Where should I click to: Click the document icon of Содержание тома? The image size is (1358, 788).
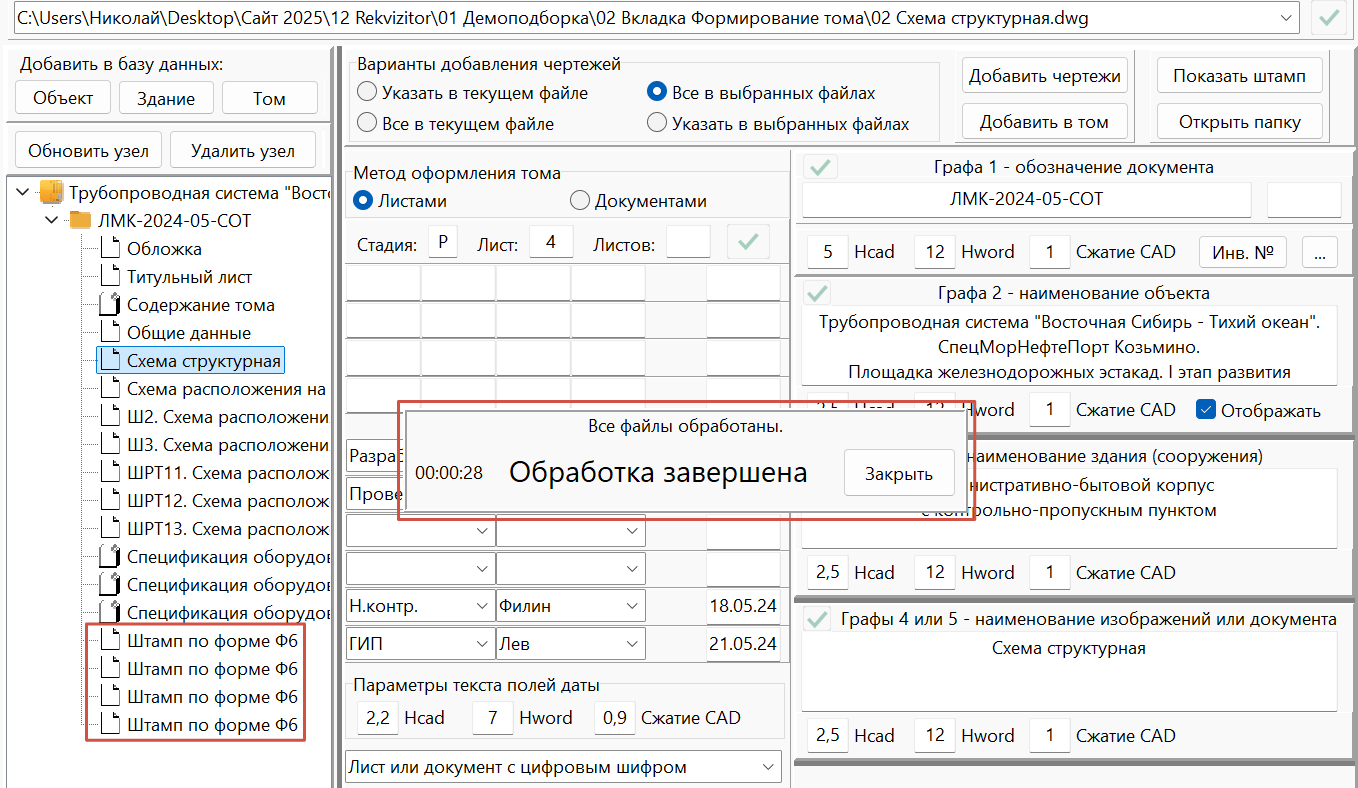(x=109, y=304)
